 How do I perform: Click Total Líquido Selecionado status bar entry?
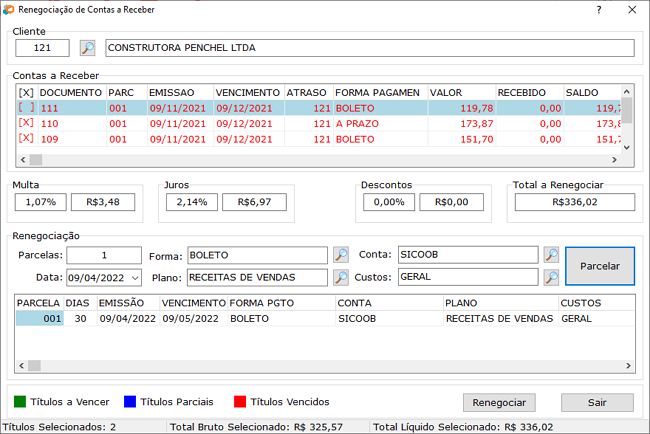(x=463, y=427)
